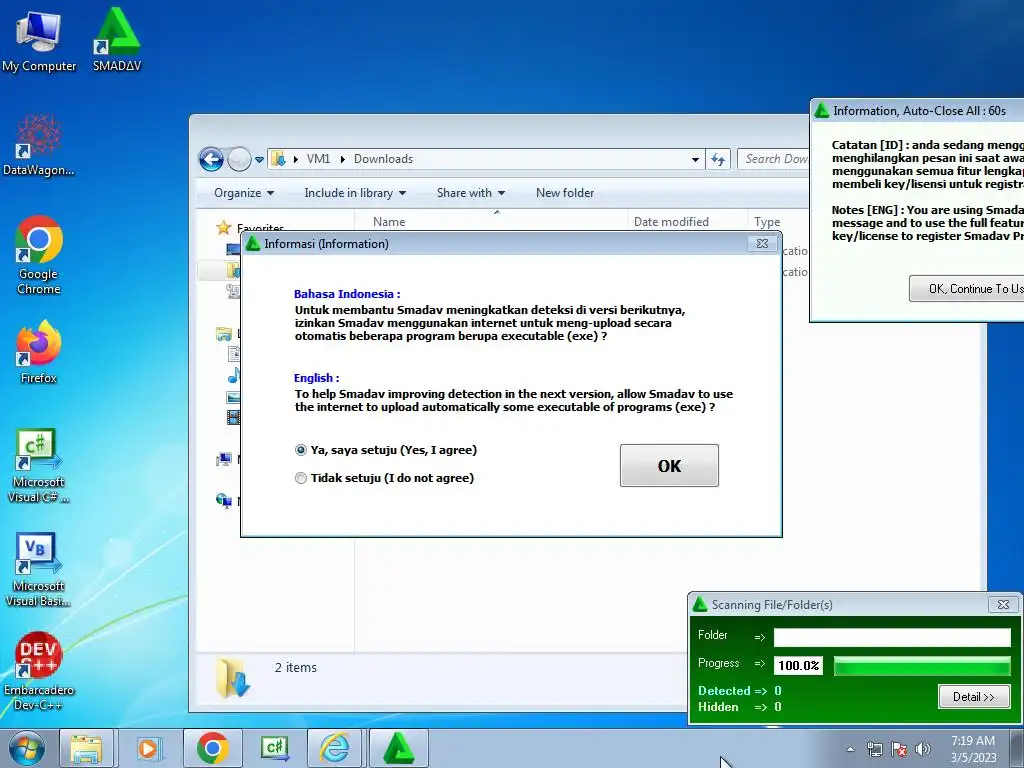The image size is (1024, 768).
Task: Click Downloads in the address breadcrumb
Action: click(x=383, y=159)
